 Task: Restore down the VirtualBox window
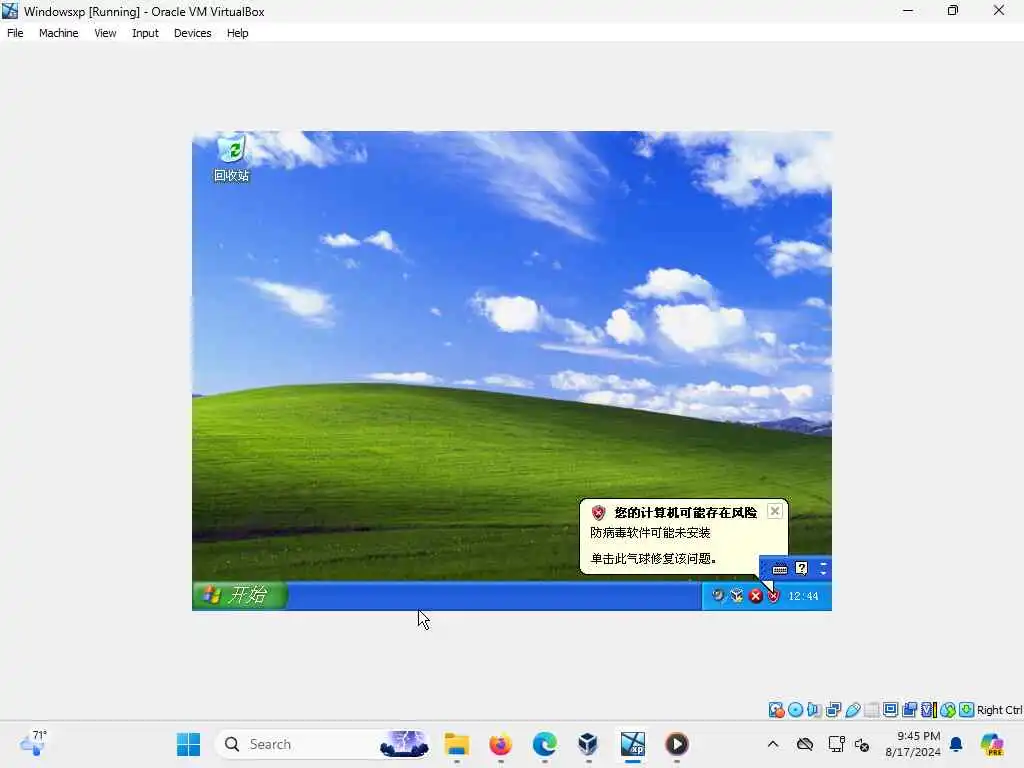(953, 11)
